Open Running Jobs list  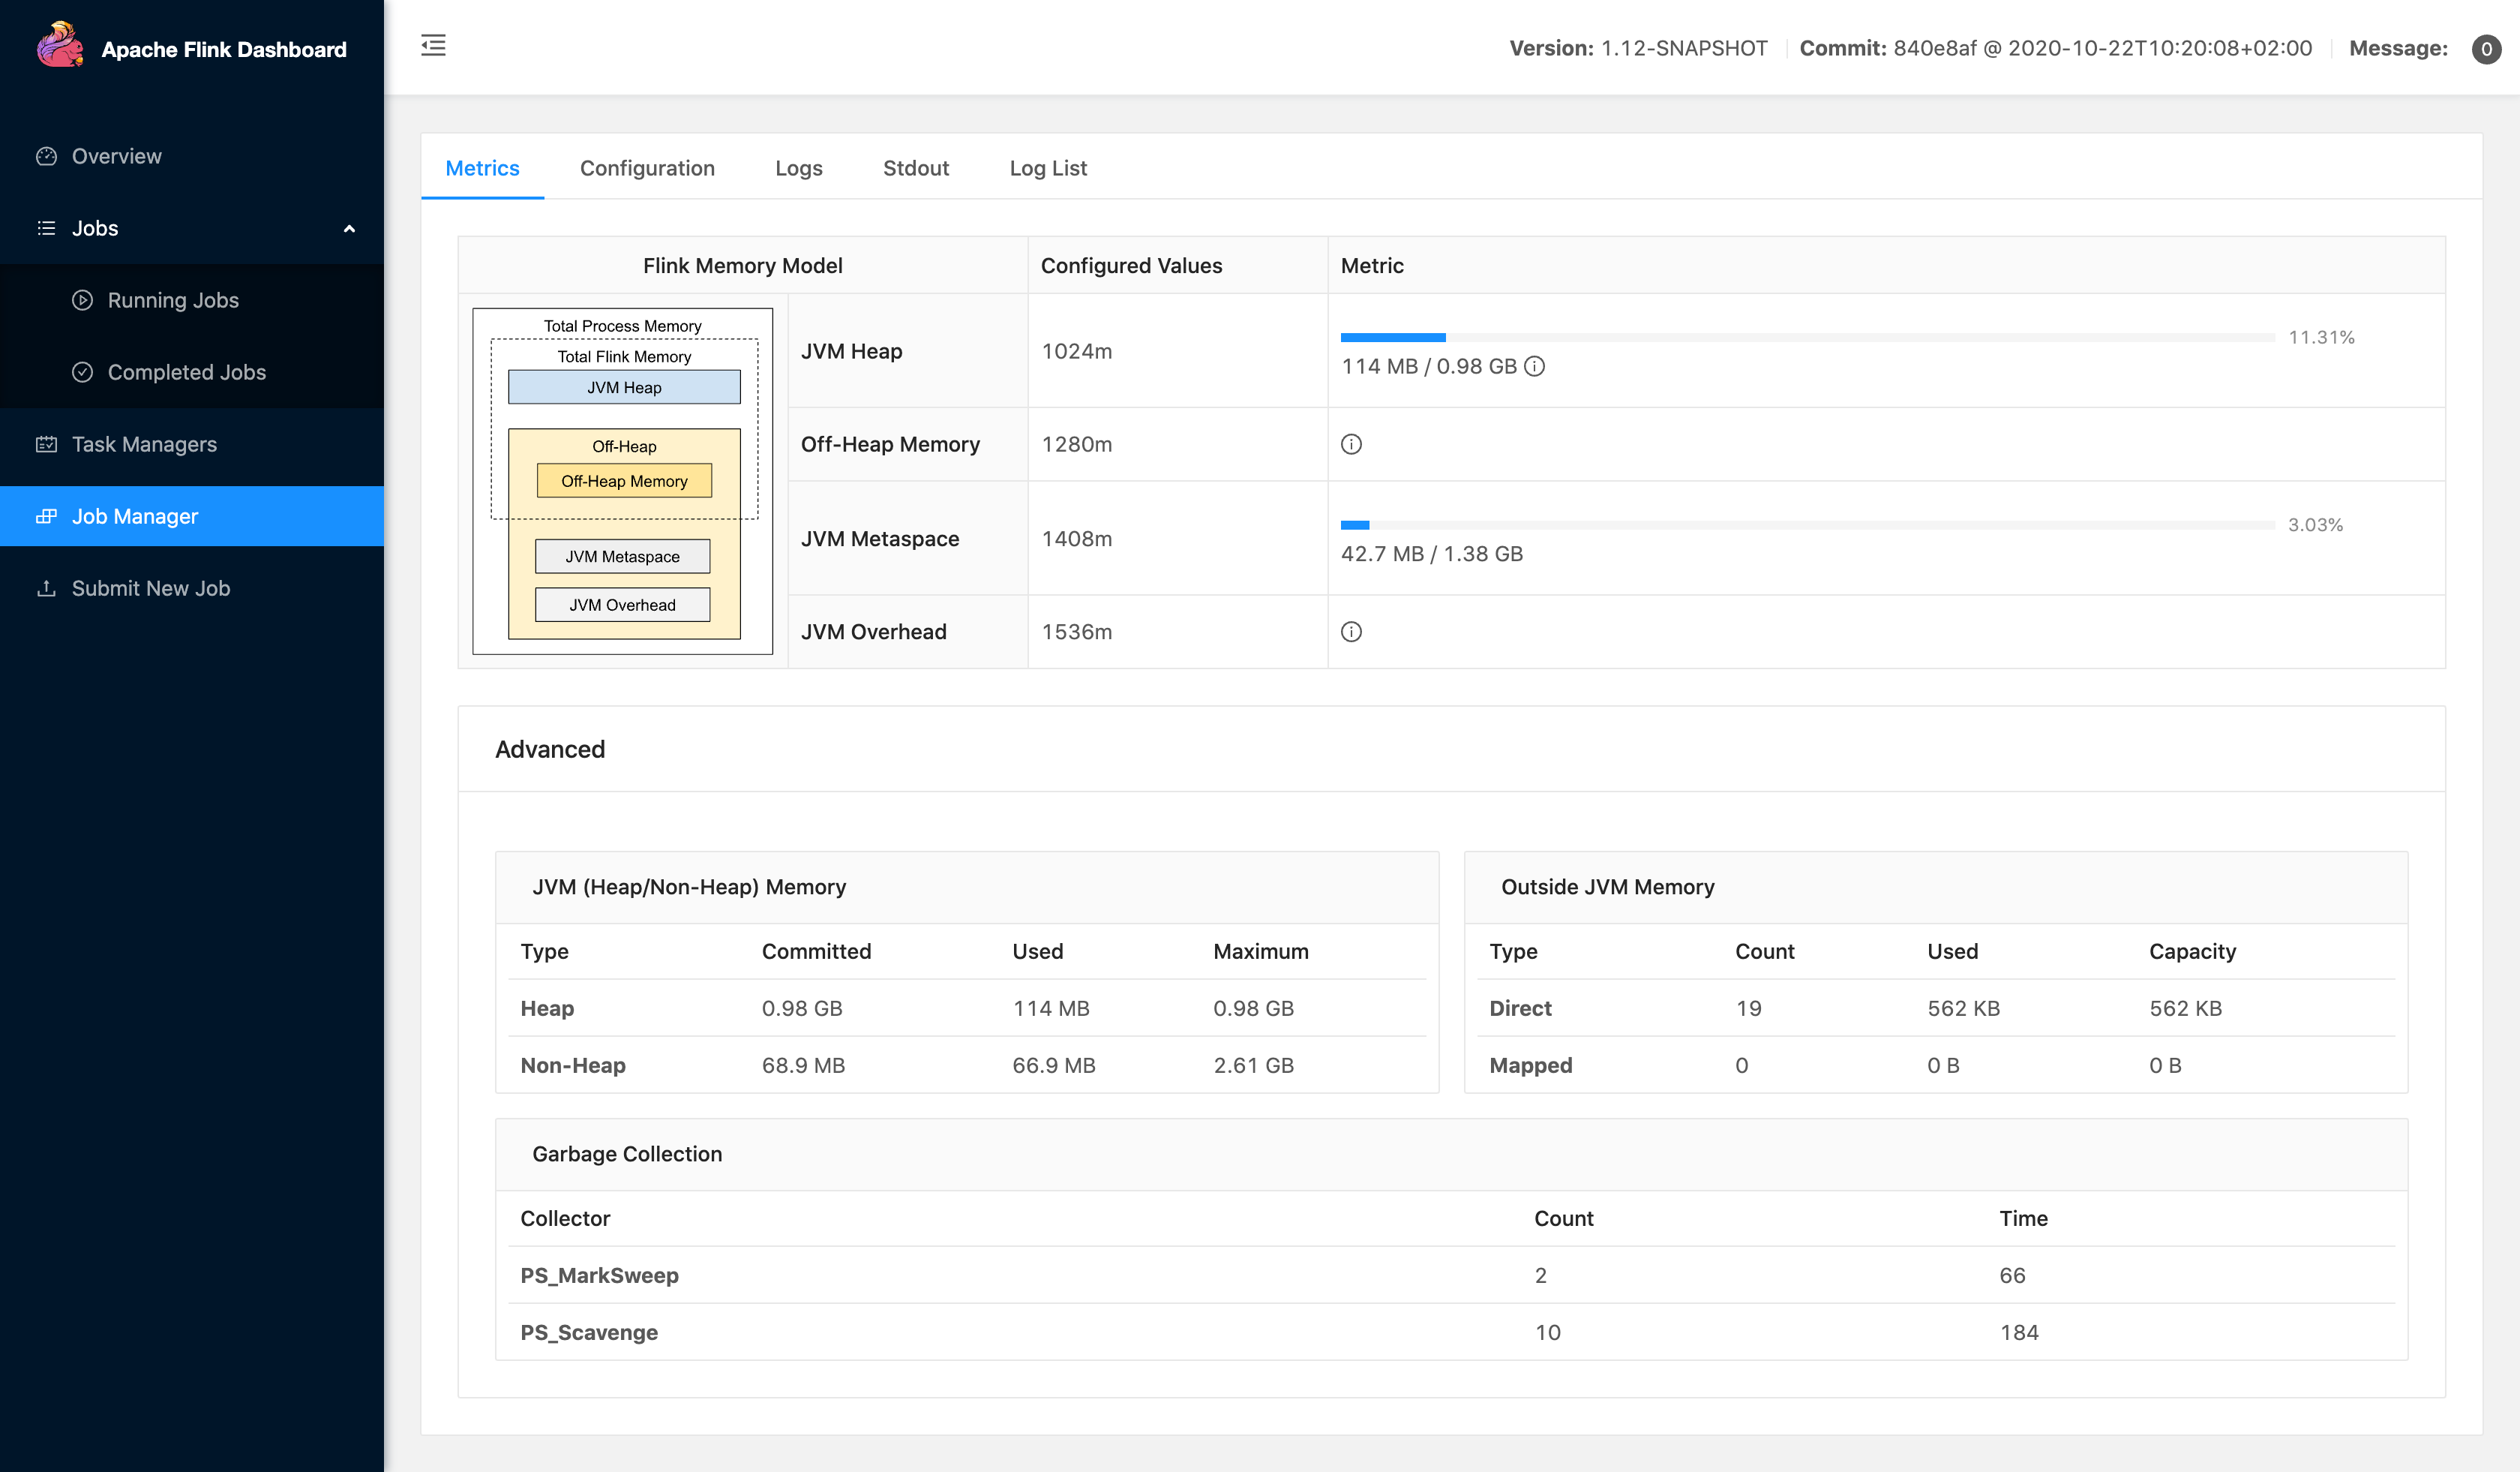click(173, 300)
